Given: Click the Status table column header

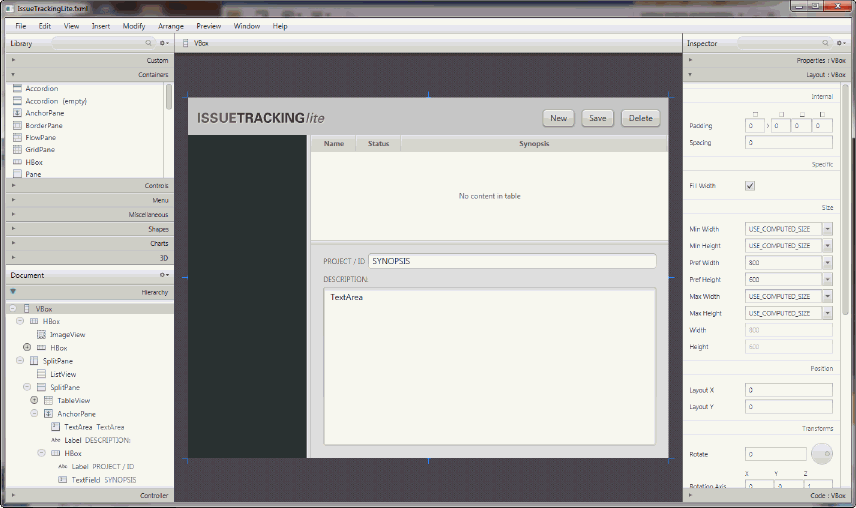Looking at the screenshot, I should pos(378,144).
